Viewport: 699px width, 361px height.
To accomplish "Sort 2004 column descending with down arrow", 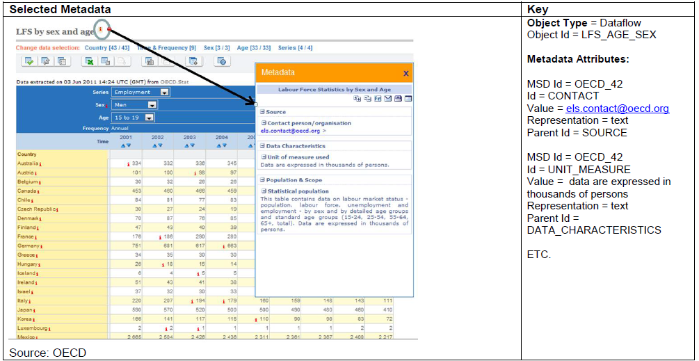I will (225, 145).
